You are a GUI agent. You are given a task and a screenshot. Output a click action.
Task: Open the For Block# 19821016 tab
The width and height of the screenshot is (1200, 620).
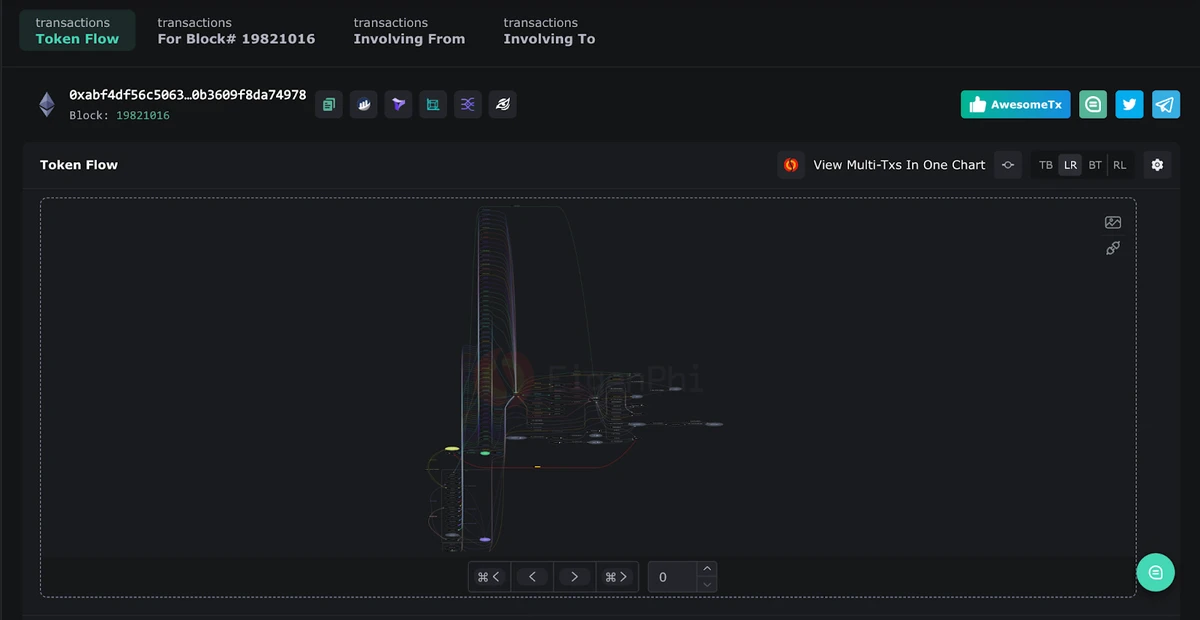pyautogui.click(x=236, y=31)
